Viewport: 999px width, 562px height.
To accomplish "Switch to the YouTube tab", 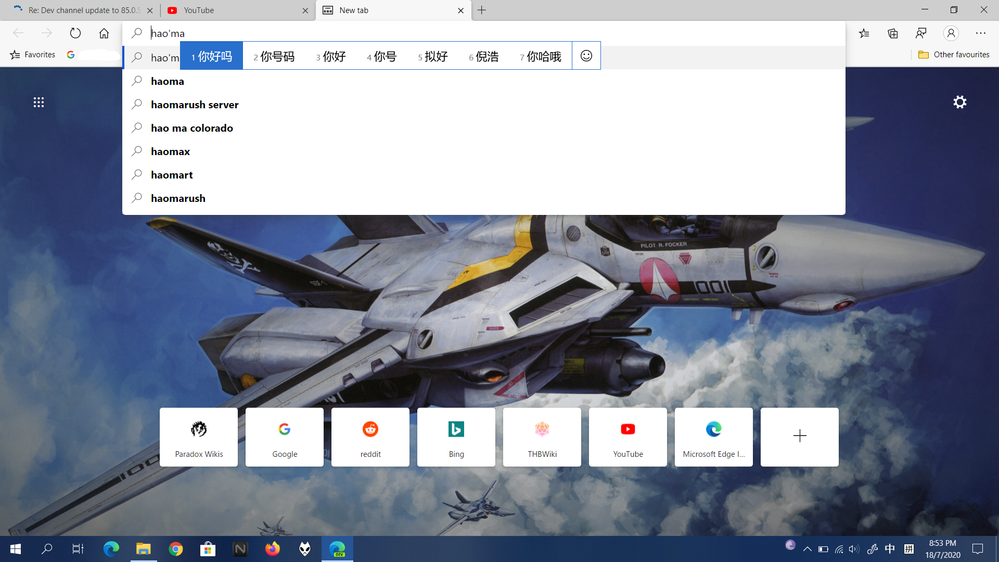I will tap(235, 10).
